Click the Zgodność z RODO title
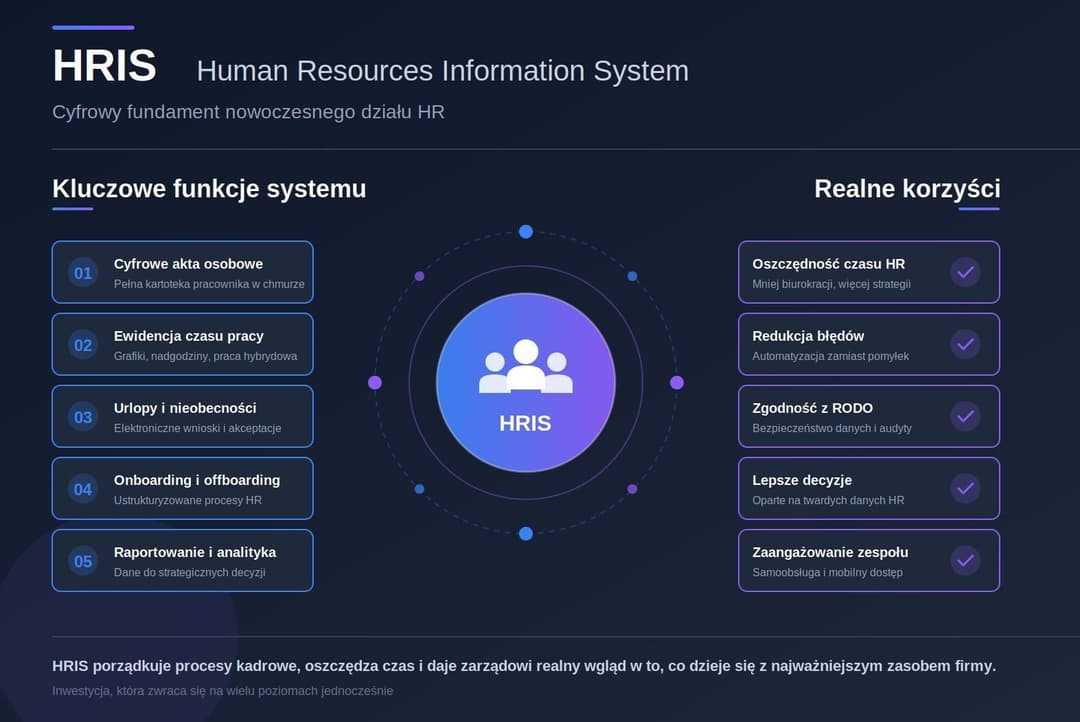This screenshot has width=1080, height=722. (x=813, y=408)
